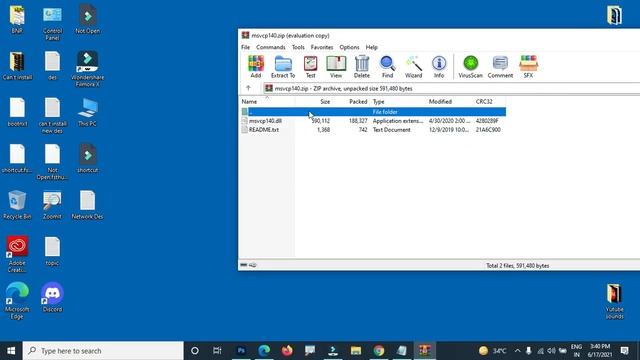Click the Delete trash icon in WinRAR
Screen dimensions: 640x360
(362, 67)
